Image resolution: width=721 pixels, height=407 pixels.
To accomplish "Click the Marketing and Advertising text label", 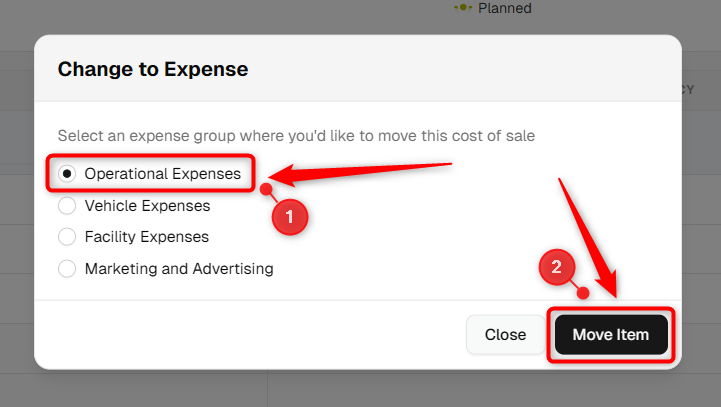I will pyautogui.click(x=179, y=269).
